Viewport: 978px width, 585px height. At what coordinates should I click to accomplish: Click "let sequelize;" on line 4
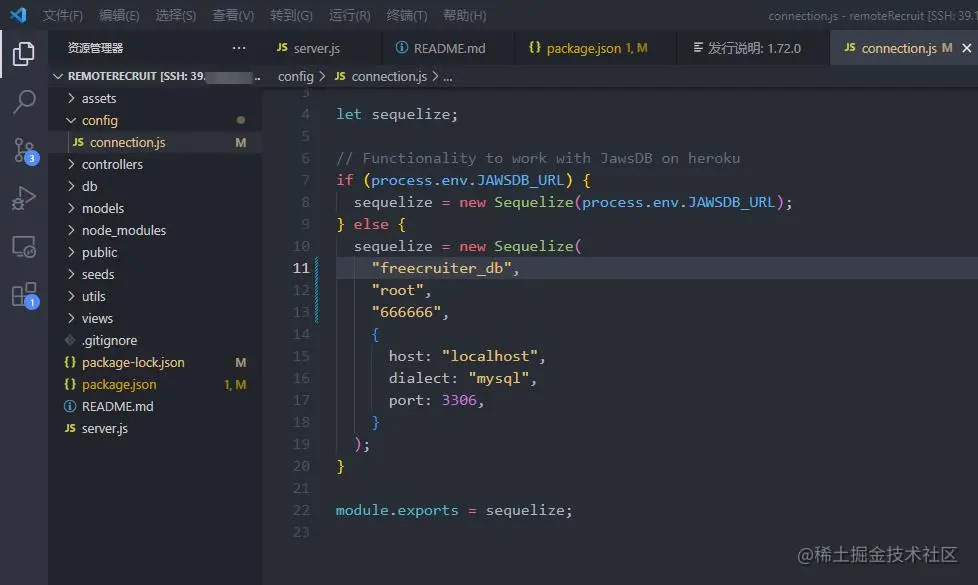397,114
